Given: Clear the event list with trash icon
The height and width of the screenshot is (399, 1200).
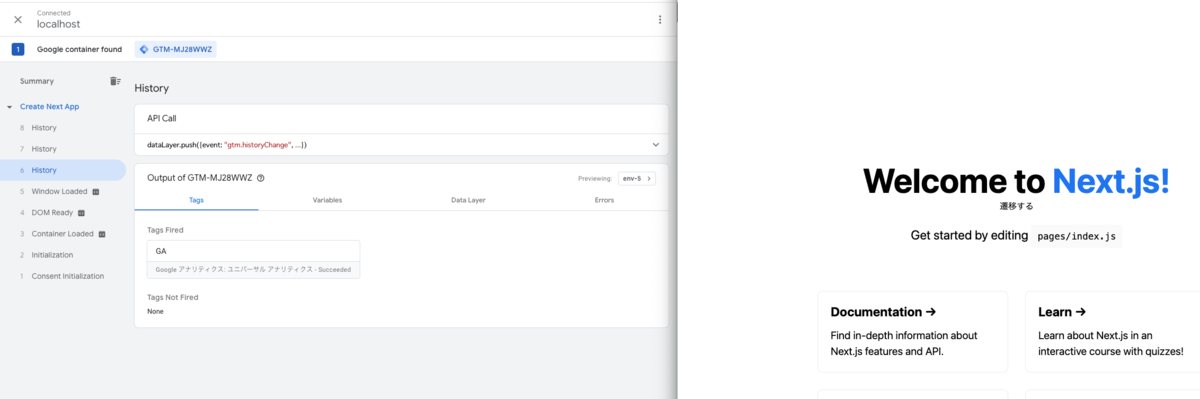Looking at the screenshot, I should (x=115, y=81).
